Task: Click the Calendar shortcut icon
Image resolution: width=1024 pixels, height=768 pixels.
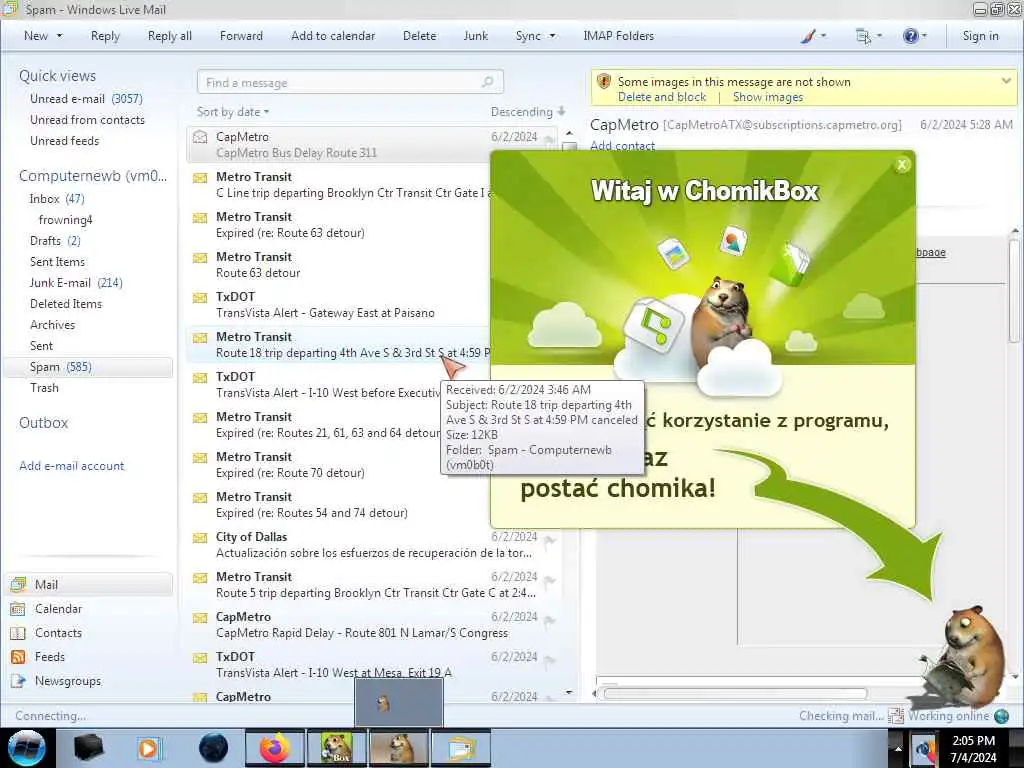Action: pos(18,609)
